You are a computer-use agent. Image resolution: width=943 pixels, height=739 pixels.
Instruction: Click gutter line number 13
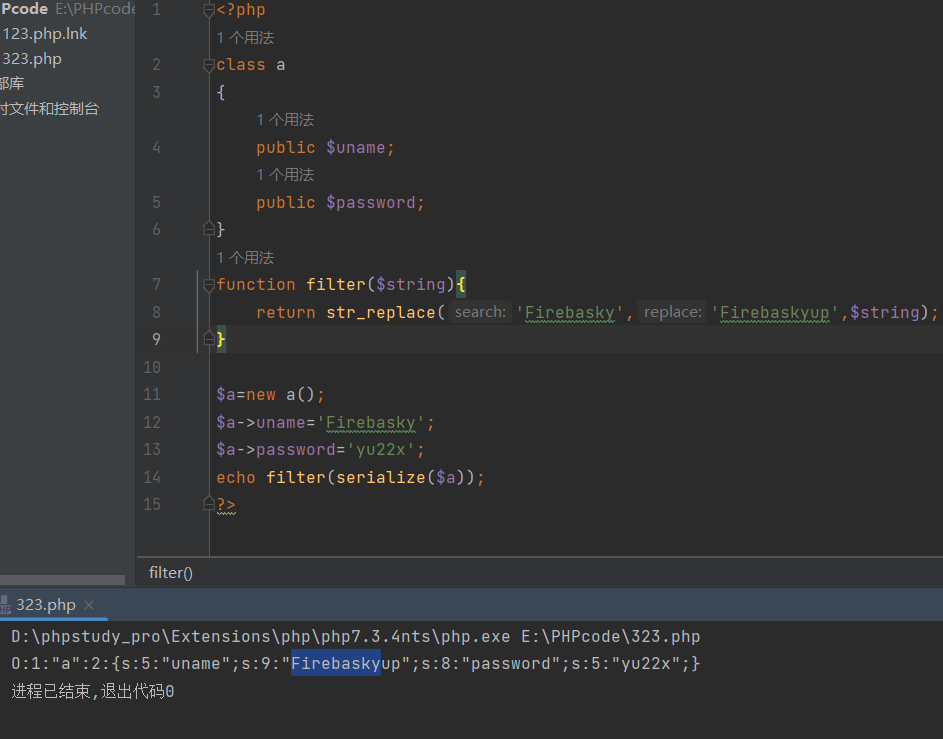(x=152, y=450)
